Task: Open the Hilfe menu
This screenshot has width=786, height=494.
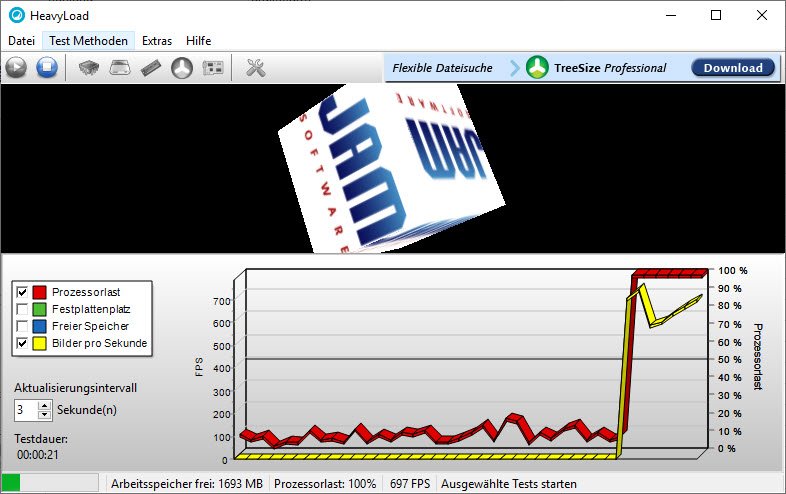Action: 199,41
